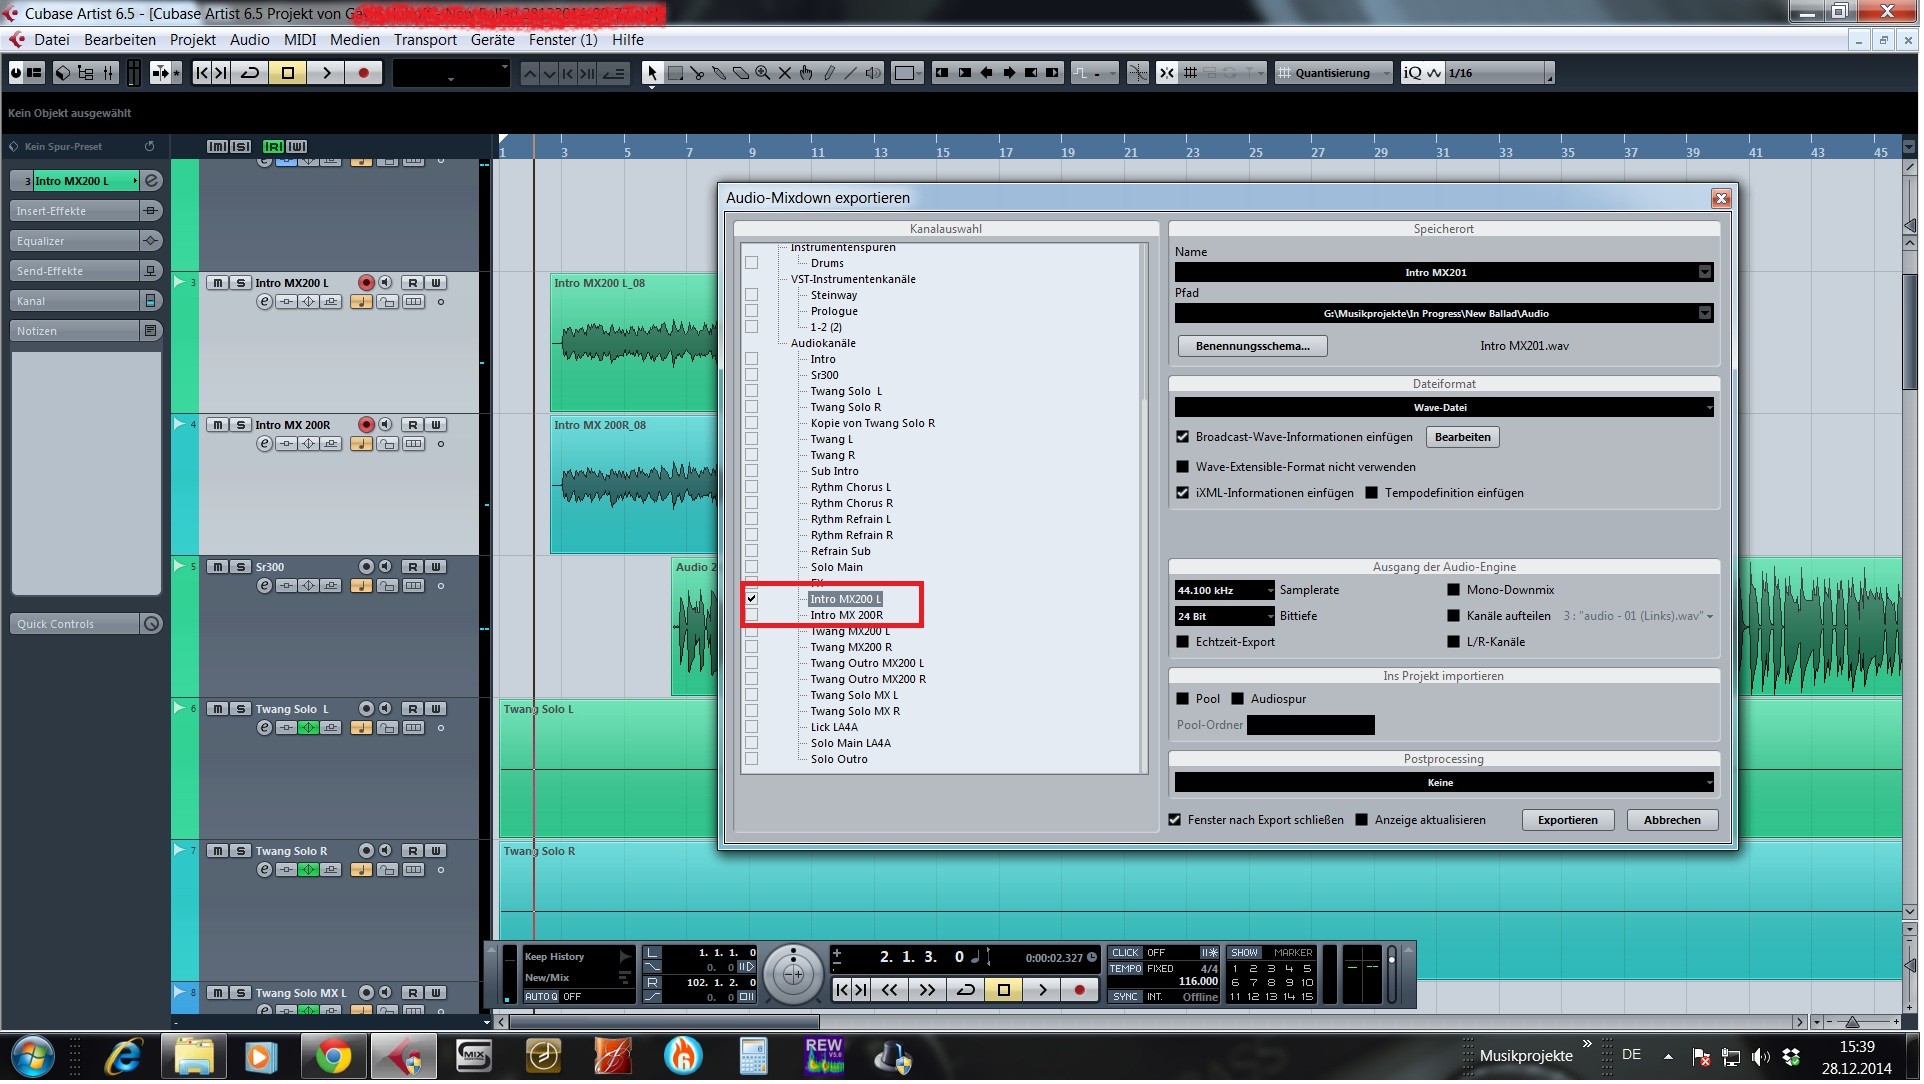
Task: Select the Mute X tool
Action: [786, 73]
